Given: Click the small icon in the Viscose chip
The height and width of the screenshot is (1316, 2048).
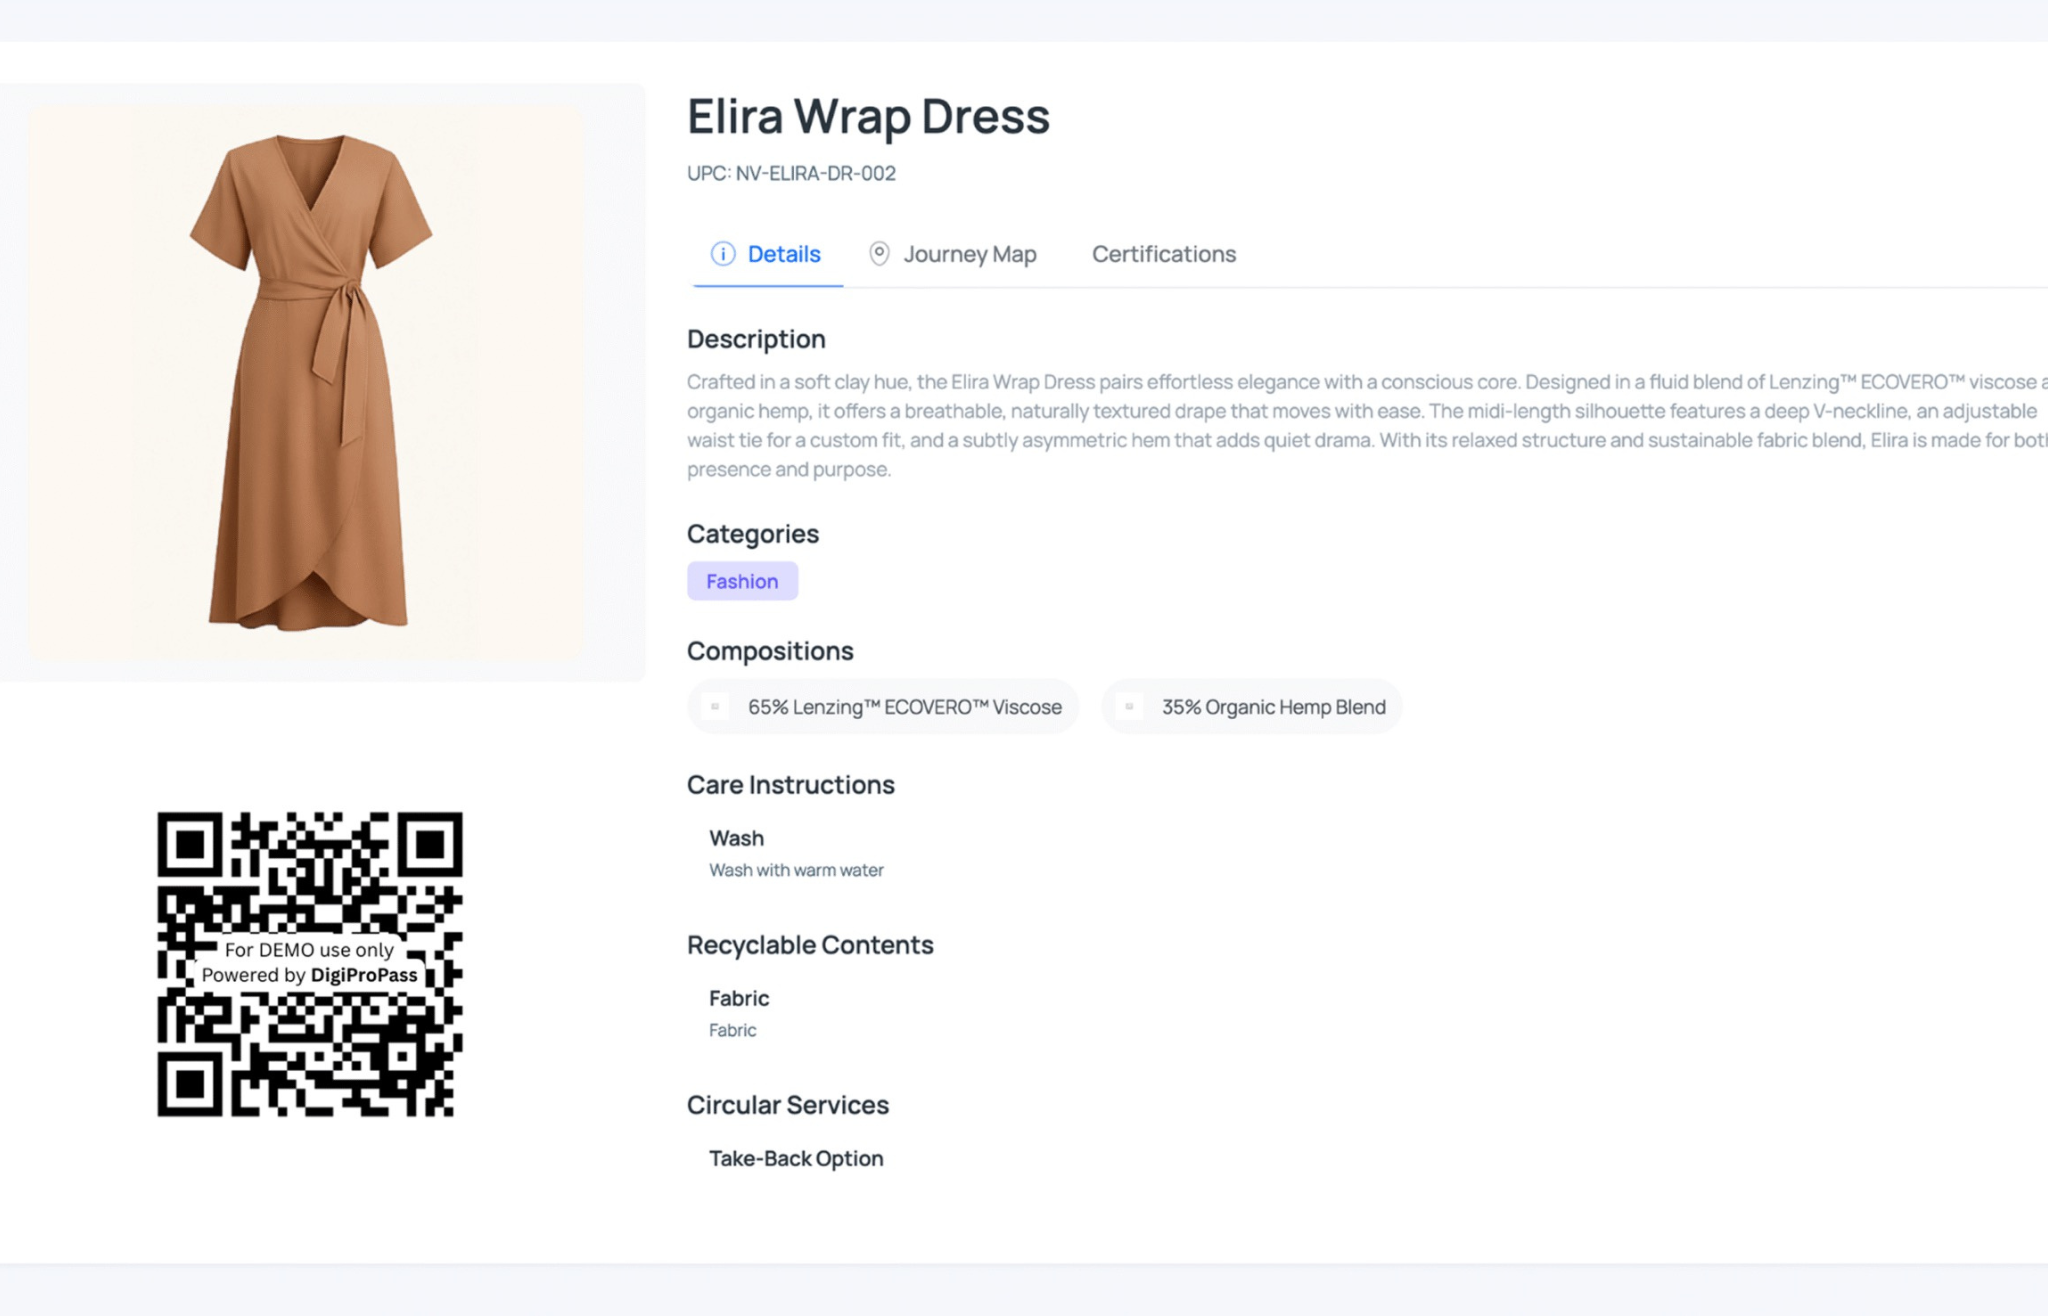Looking at the screenshot, I should pos(715,707).
